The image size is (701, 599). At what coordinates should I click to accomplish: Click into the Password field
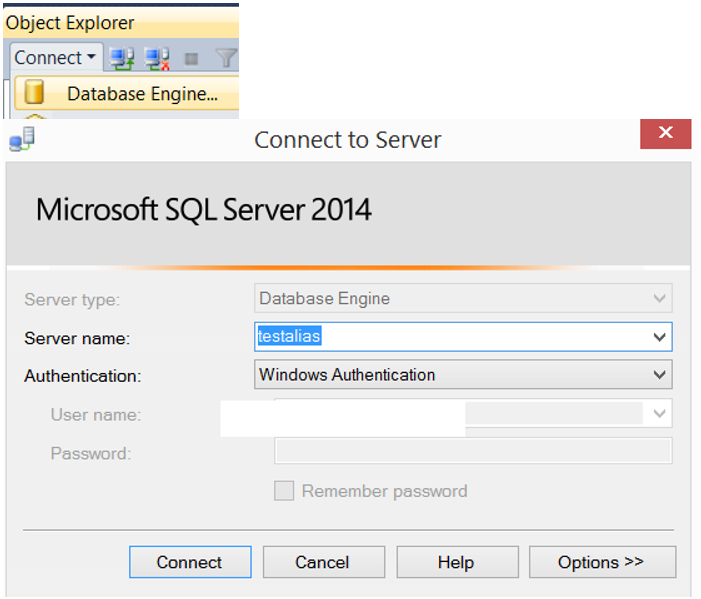coord(473,451)
